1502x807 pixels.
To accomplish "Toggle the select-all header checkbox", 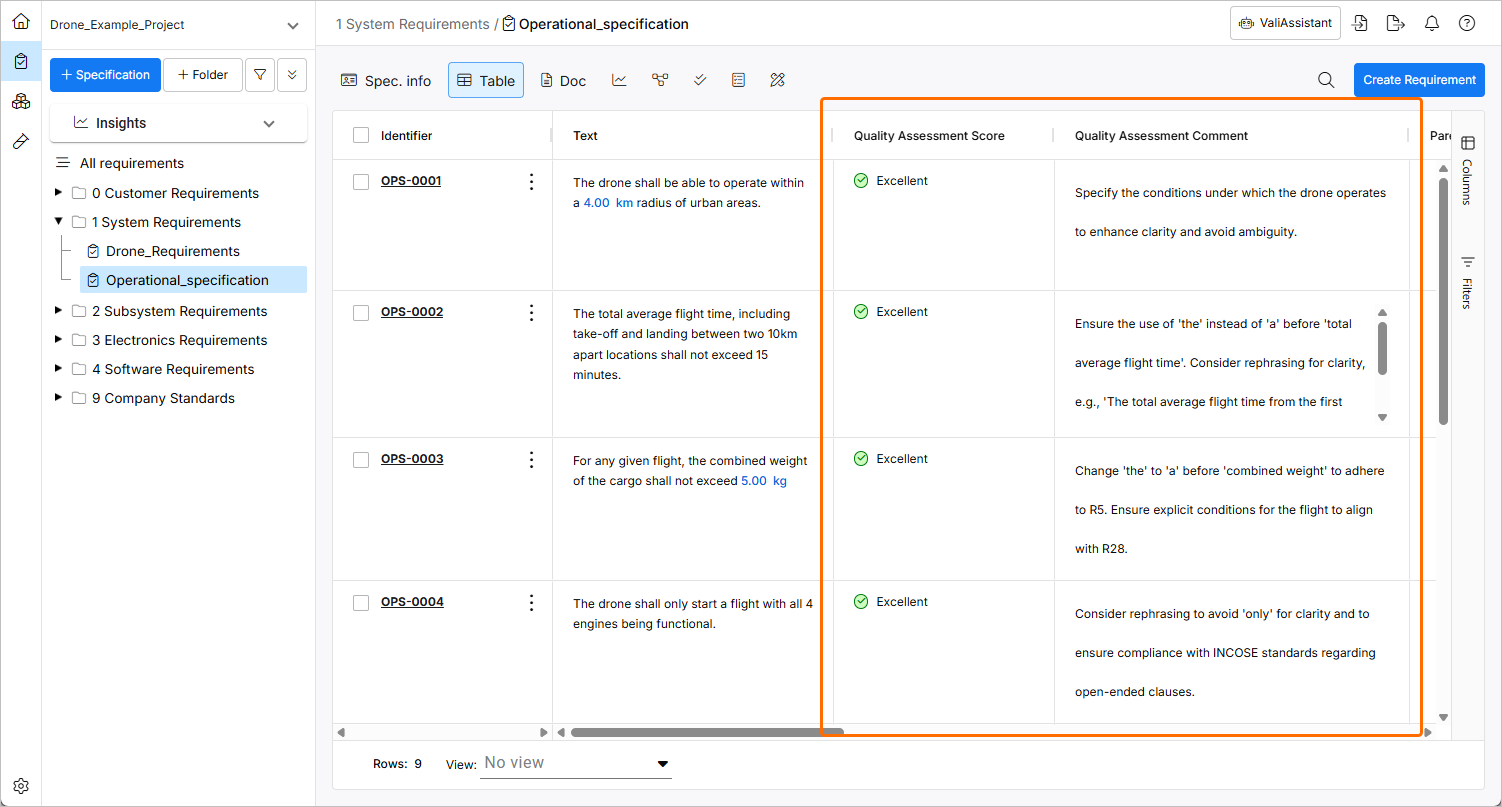I will coord(361,136).
